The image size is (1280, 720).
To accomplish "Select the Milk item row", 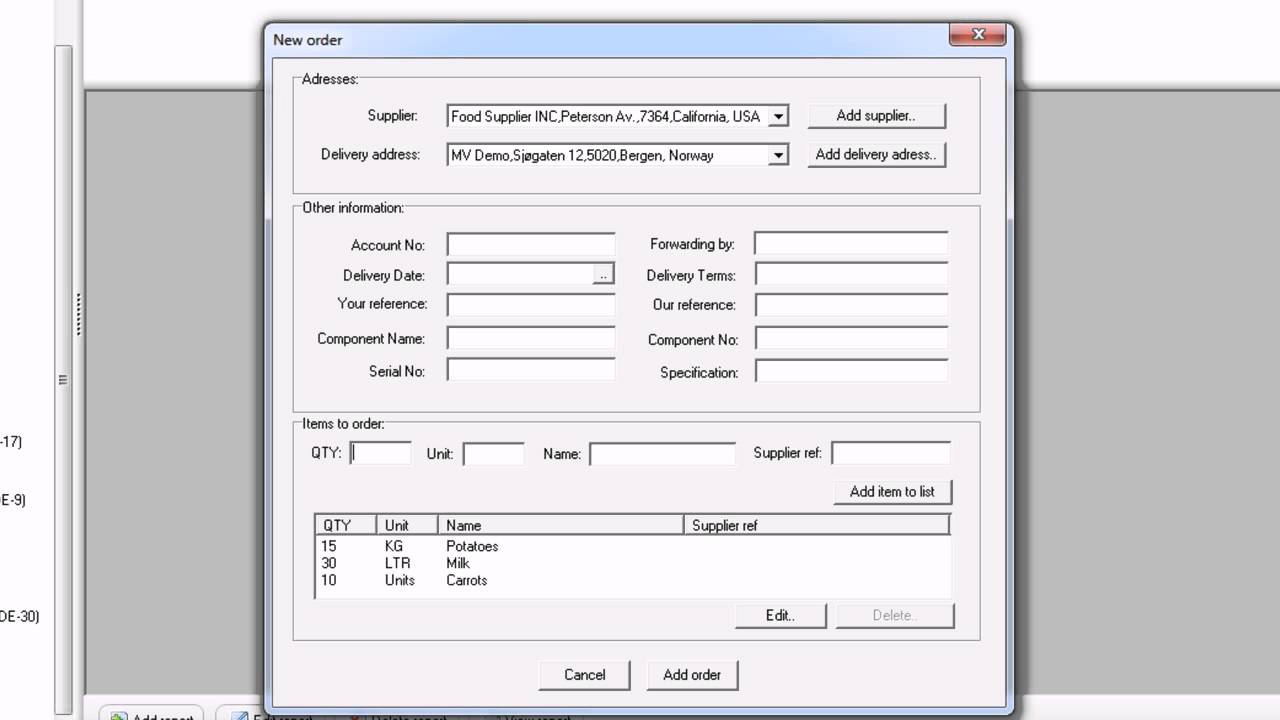I will pyautogui.click(x=632, y=563).
